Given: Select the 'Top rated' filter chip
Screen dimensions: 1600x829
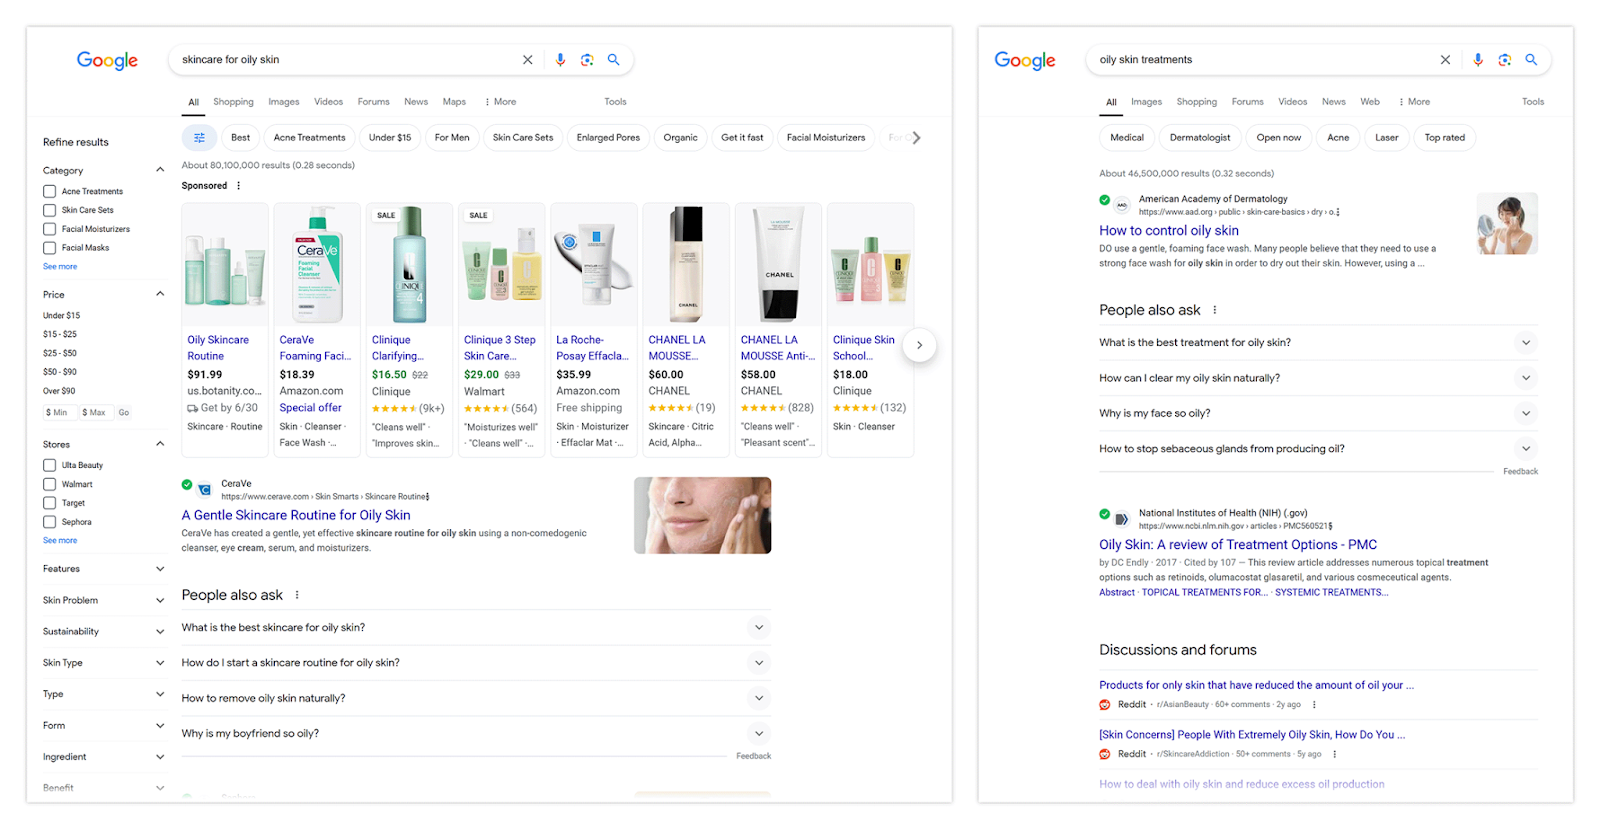Looking at the screenshot, I should pos(1444,138).
